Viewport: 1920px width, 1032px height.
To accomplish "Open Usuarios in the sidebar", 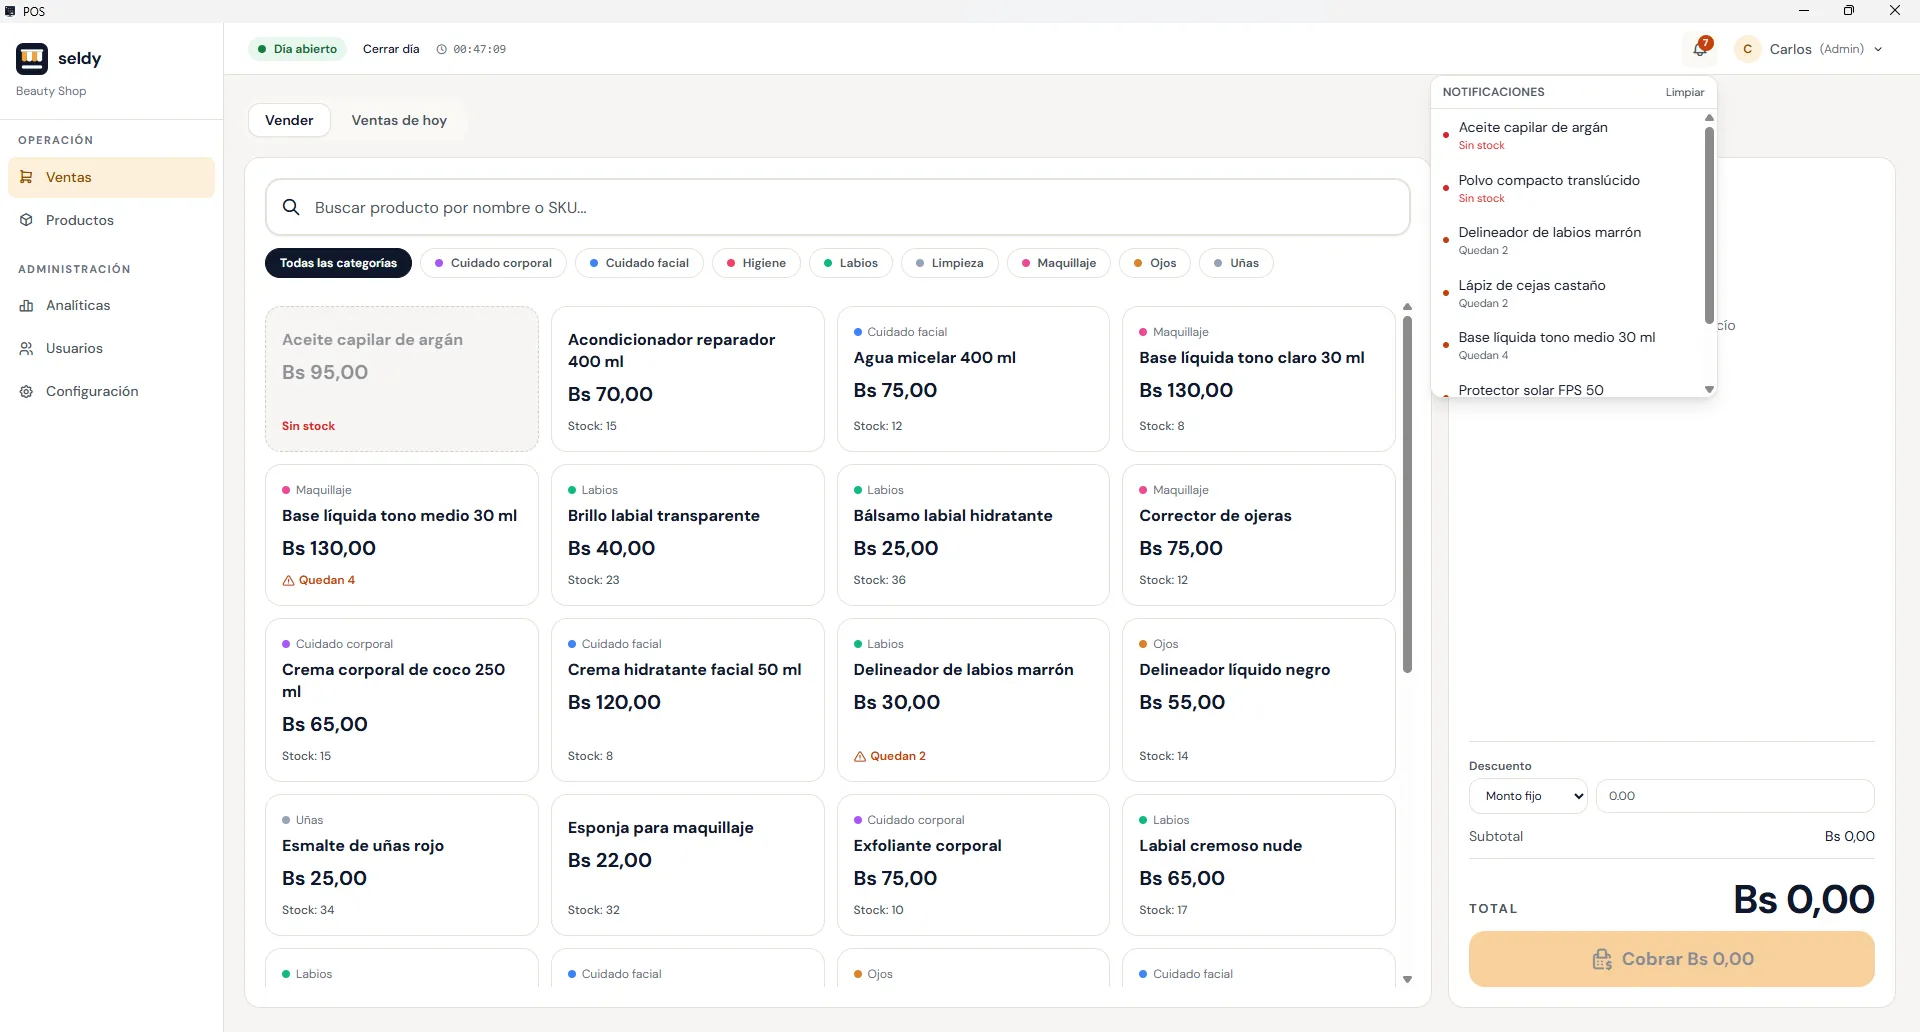I will pos(111,348).
